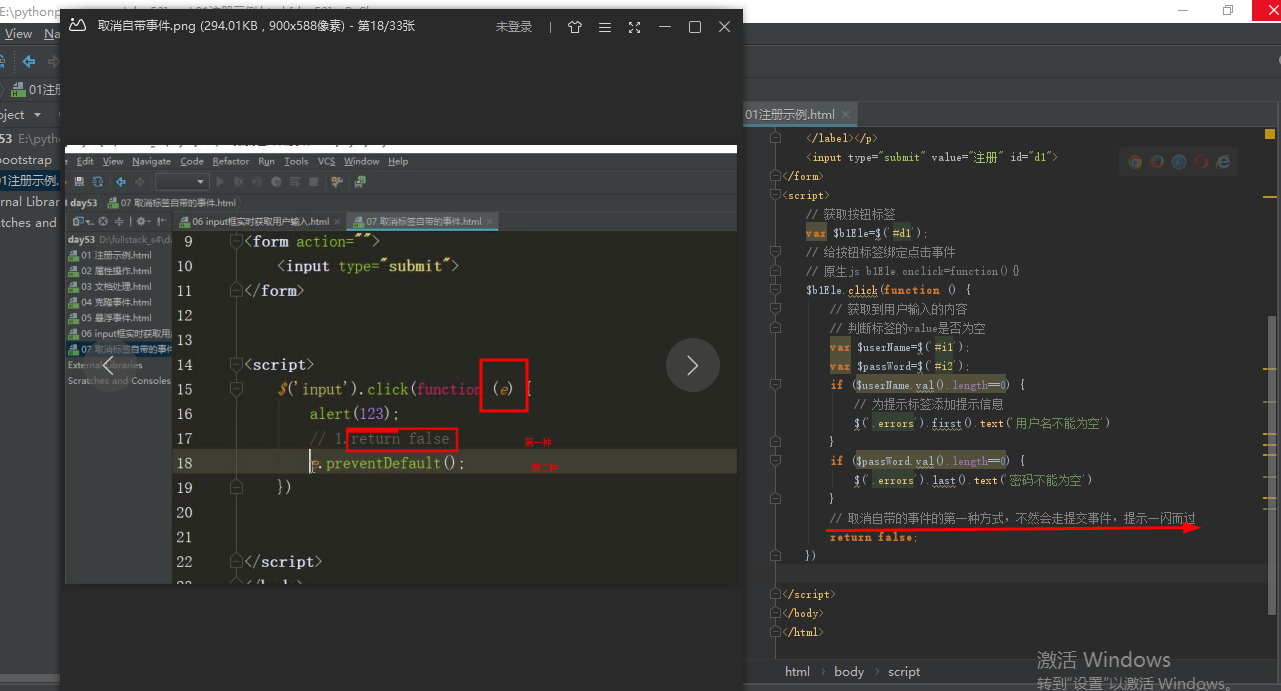This screenshot has width=1281, height=691.
Task: Collapse the <script> fold marker in gutter
Action: click(775, 195)
